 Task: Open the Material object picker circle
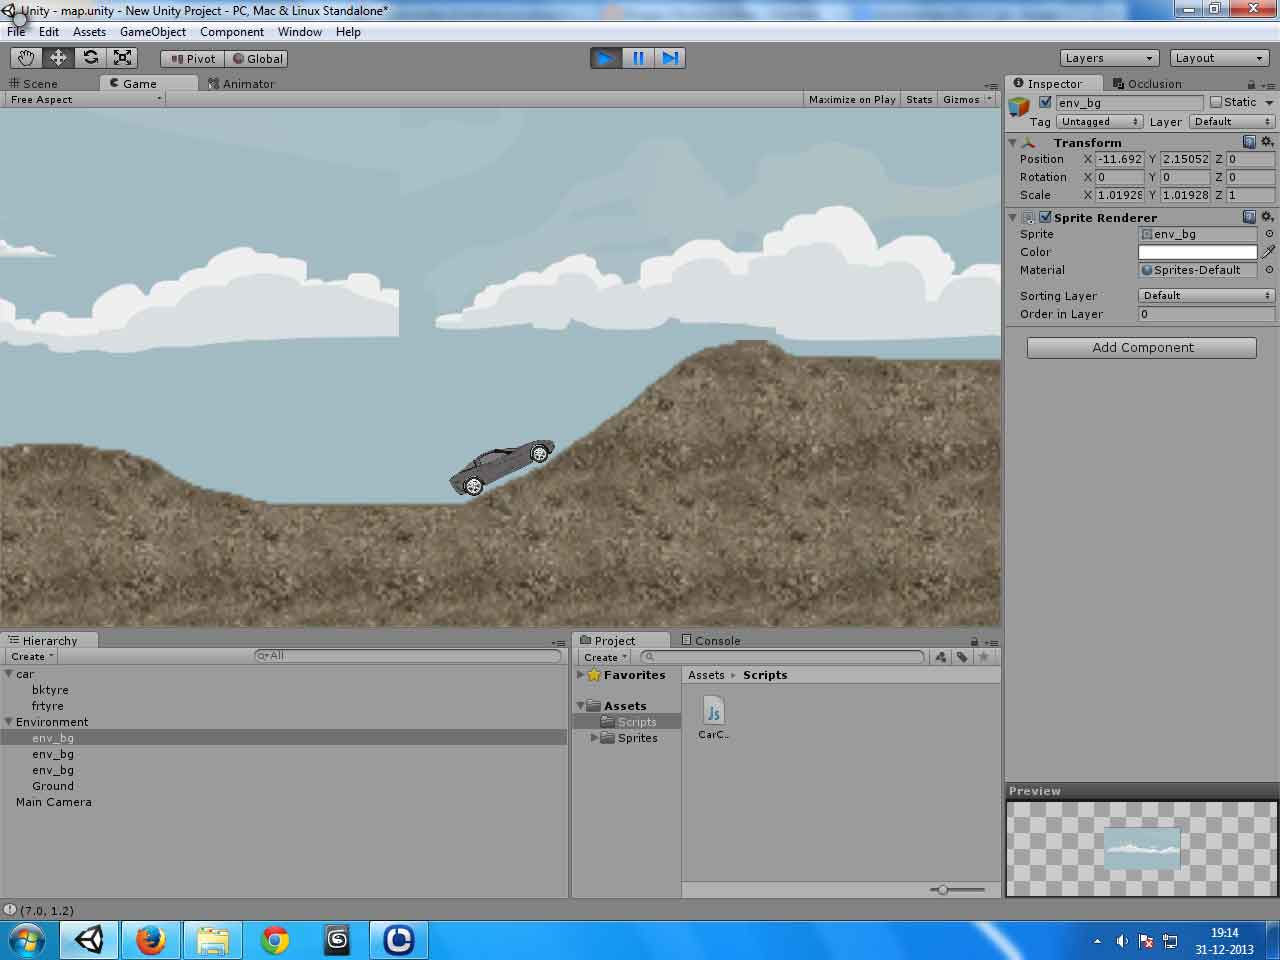click(1269, 270)
